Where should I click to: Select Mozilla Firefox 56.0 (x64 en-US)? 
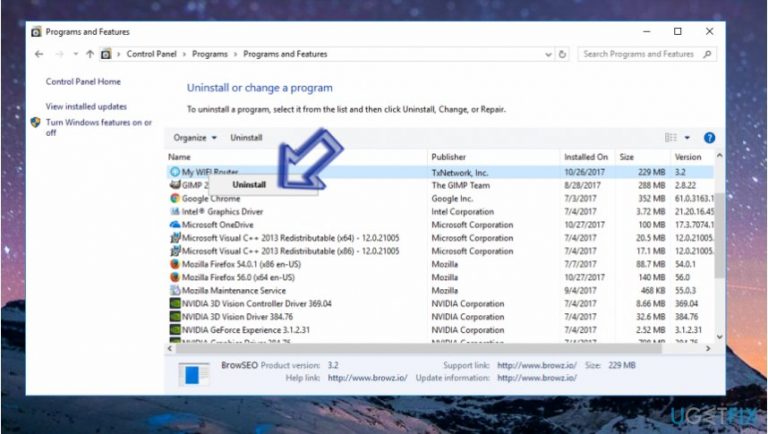[x=238, y=277]
